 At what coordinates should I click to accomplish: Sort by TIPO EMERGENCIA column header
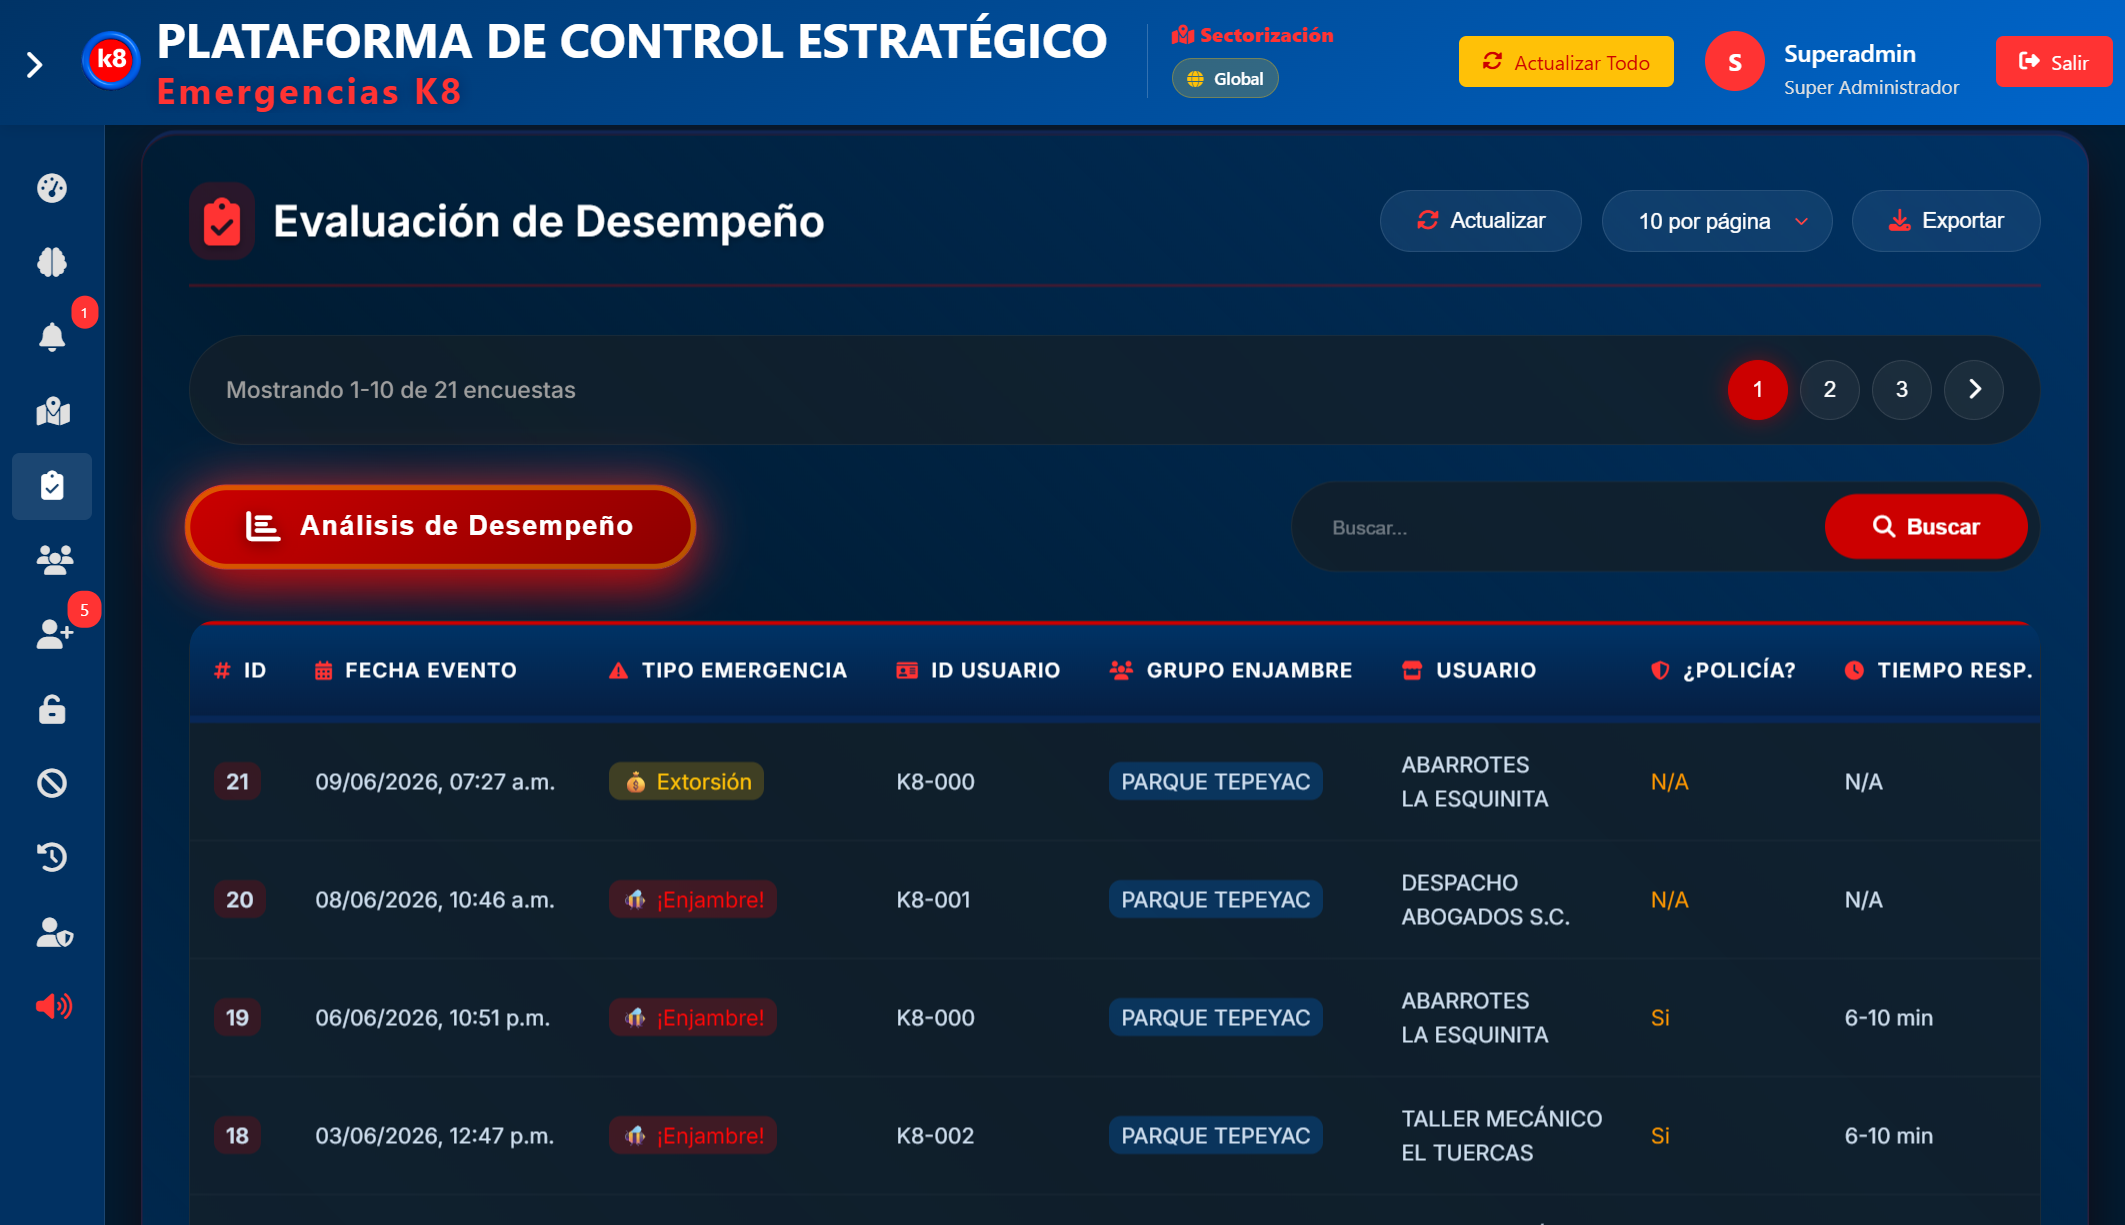click(728, 671)
